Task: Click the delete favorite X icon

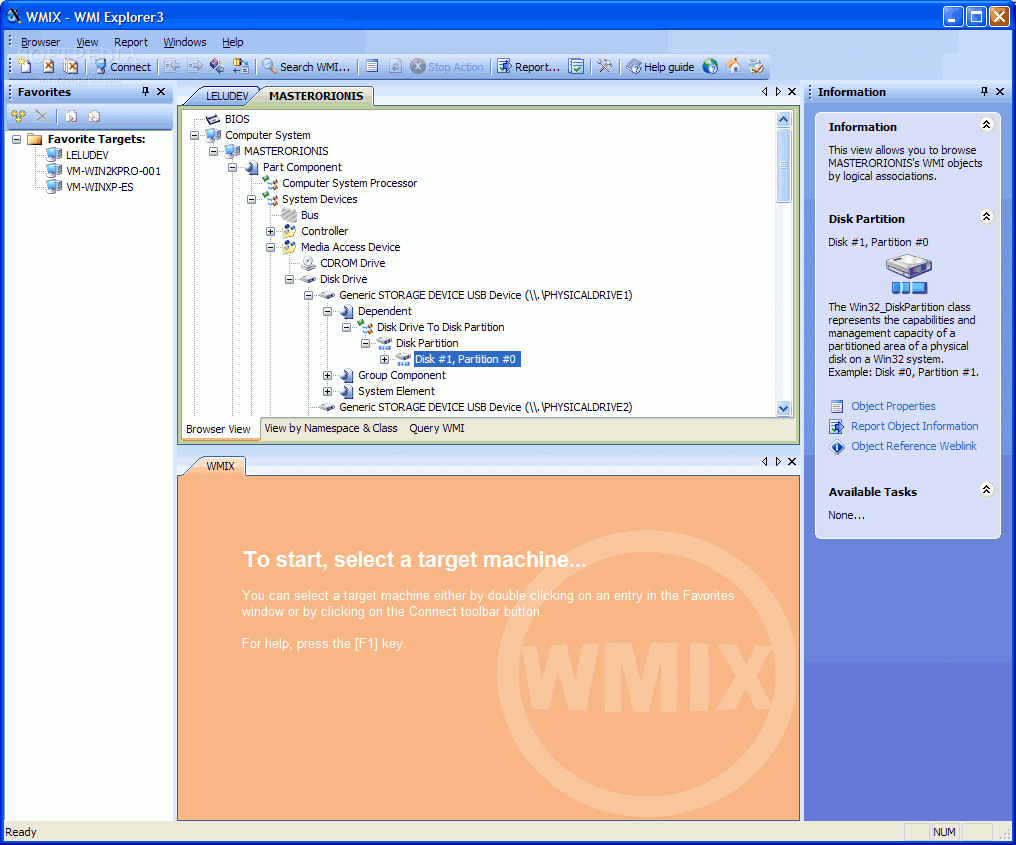Action: [41, 116]
